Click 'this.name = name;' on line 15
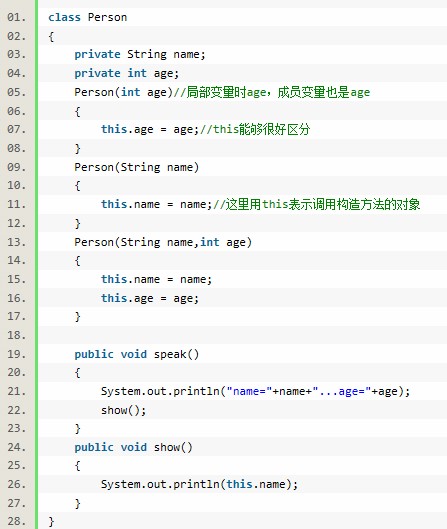 (157, 280)
